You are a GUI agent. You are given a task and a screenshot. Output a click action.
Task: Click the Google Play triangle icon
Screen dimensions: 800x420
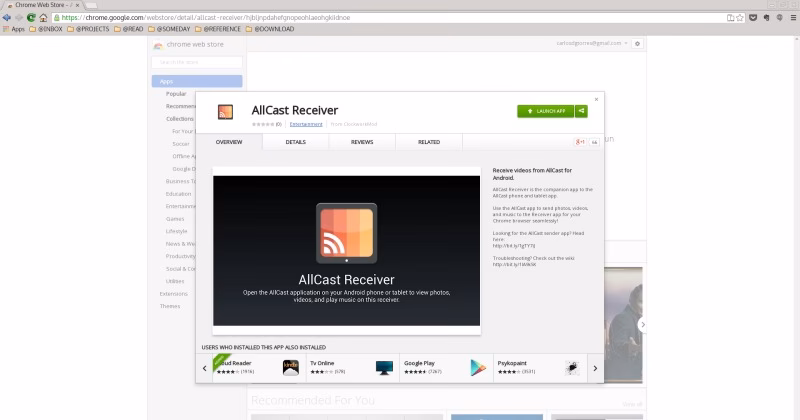pos(478,367)
